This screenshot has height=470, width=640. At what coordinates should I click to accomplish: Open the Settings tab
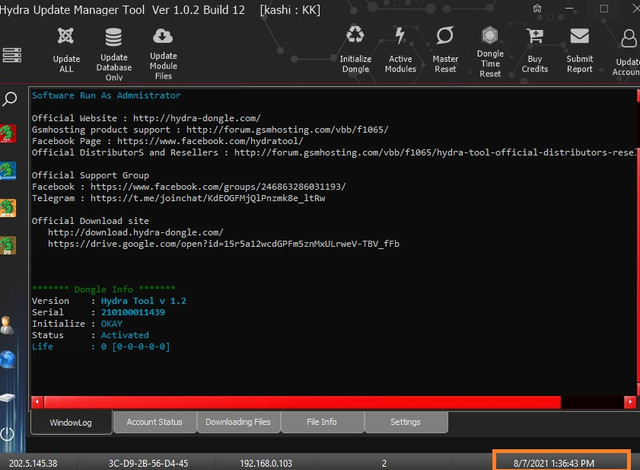tap(405, 422)
